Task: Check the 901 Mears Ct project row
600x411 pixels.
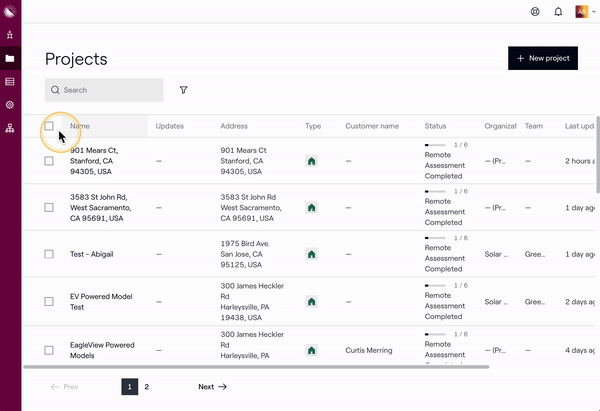Action: pos(49,161)
